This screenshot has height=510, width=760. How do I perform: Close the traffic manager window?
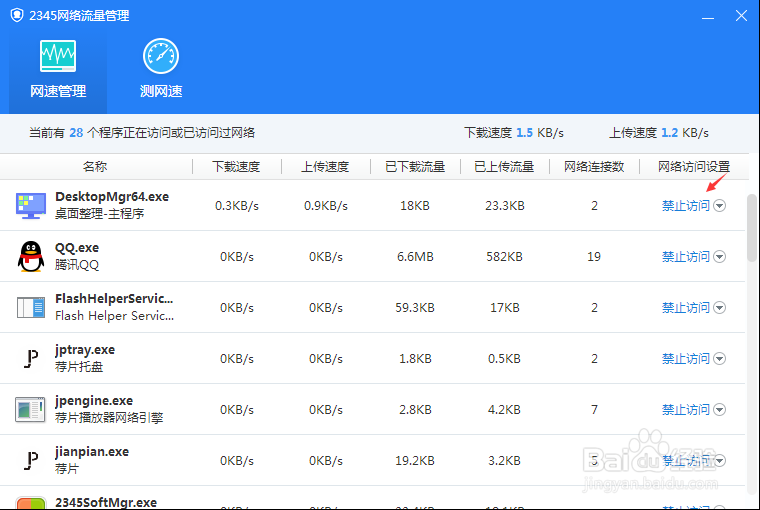741,16
